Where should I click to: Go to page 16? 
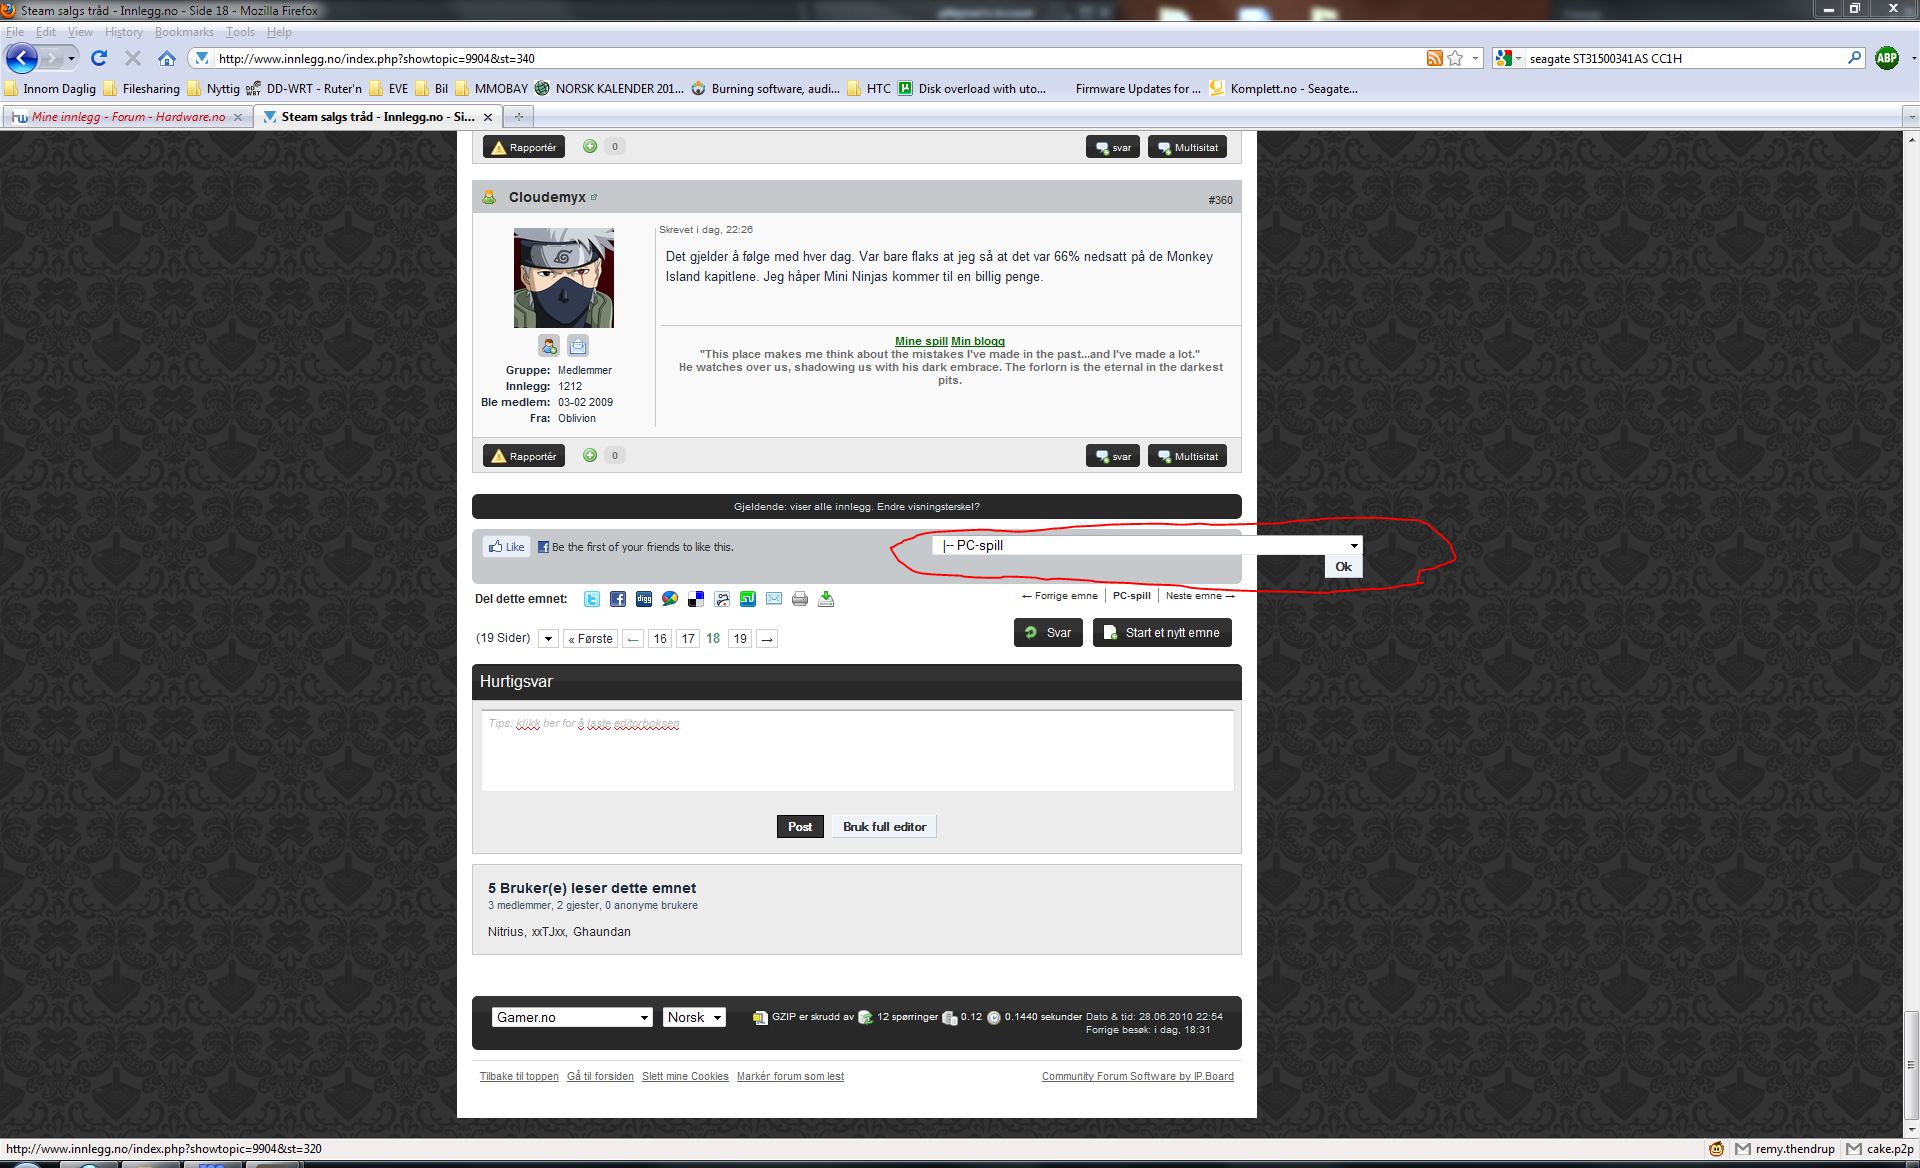(660, 639)
